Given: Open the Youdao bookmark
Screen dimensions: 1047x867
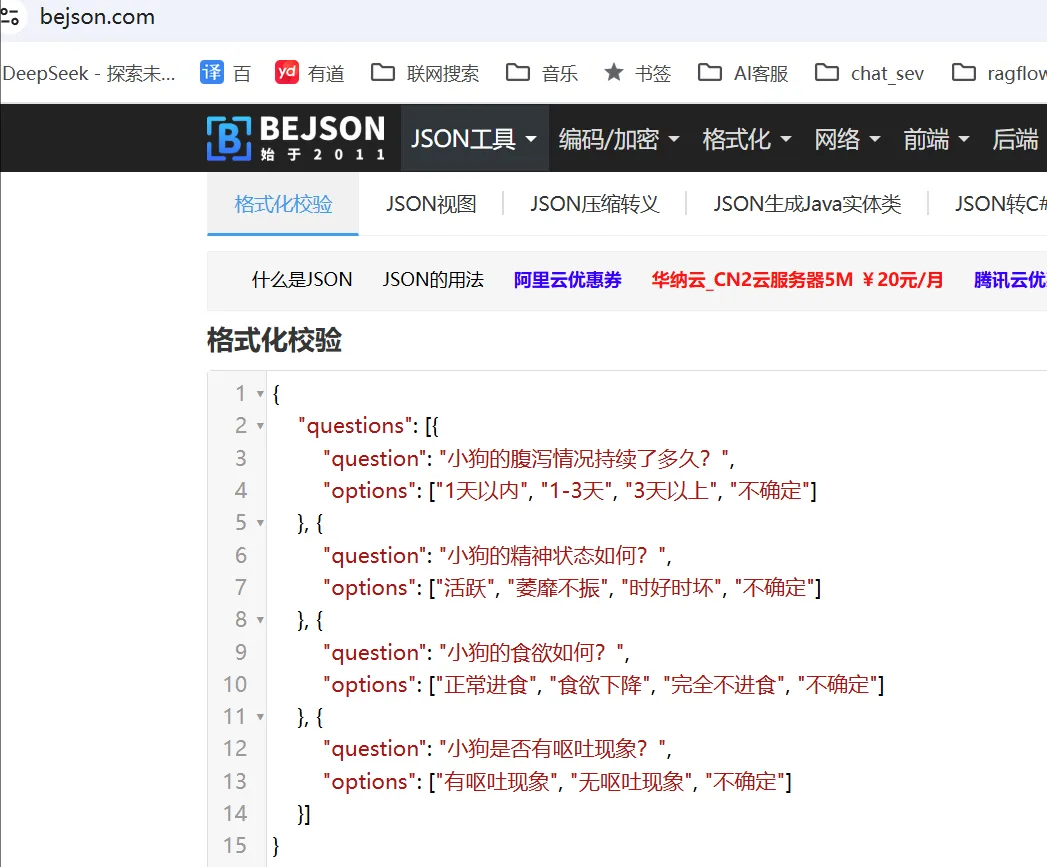Looking at the screenshot, I should 310,73.
